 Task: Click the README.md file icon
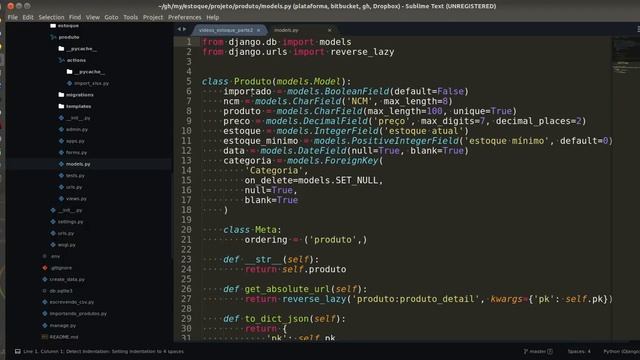45,337
